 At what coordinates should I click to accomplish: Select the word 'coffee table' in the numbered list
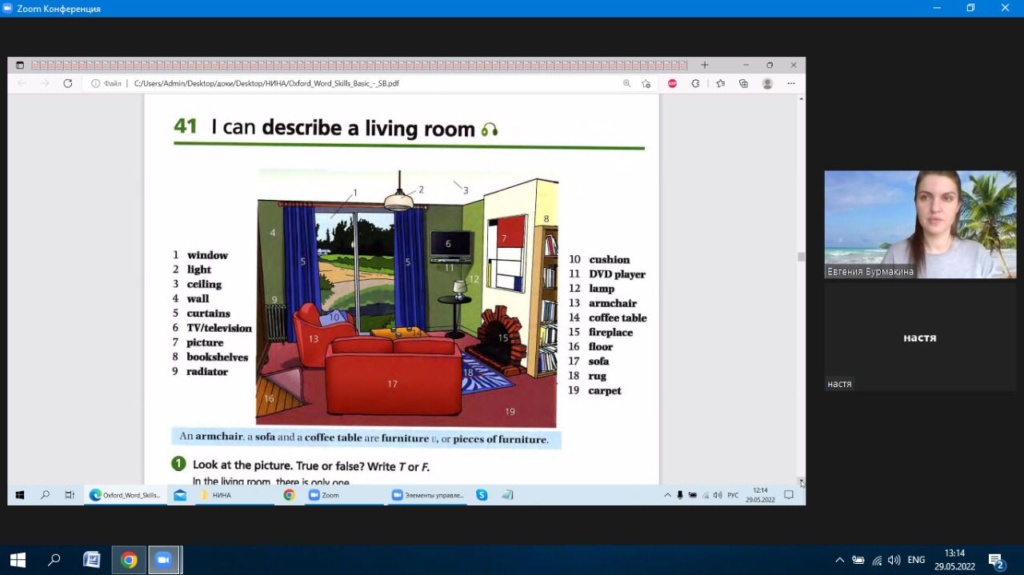tap(617, 318)
